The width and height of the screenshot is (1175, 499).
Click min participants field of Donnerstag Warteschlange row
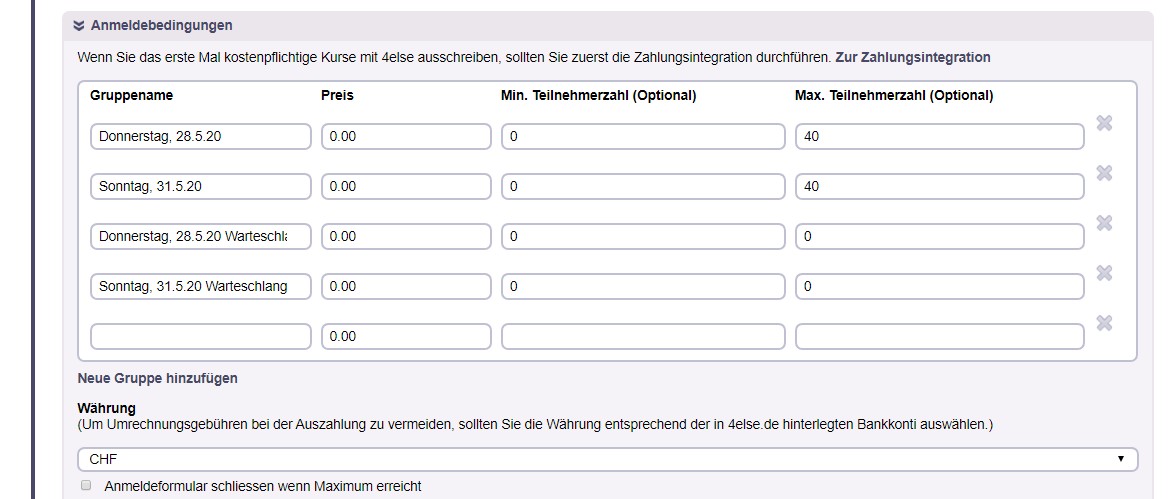click(643, 236)
